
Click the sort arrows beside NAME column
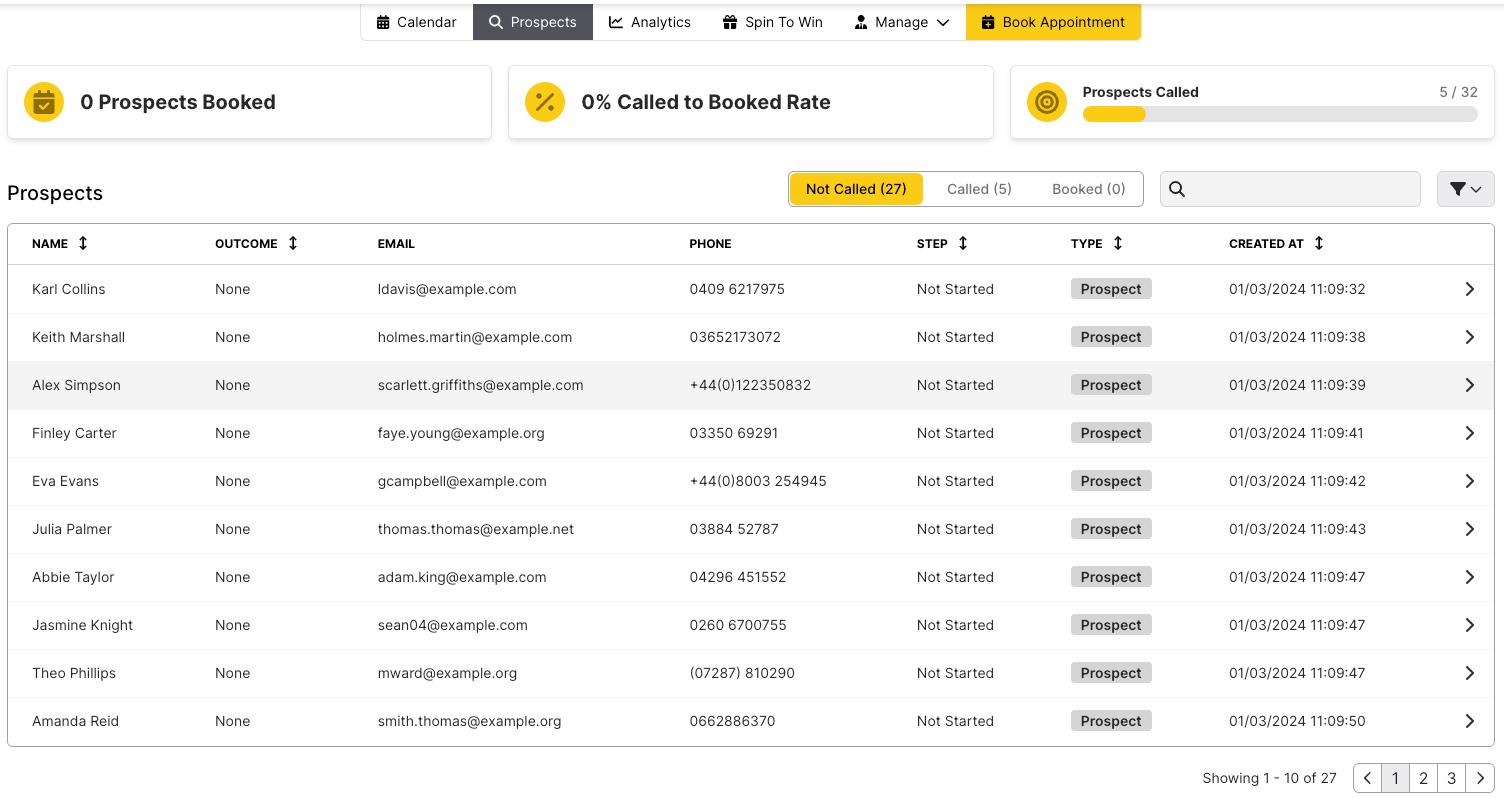(x=83, y=243)
